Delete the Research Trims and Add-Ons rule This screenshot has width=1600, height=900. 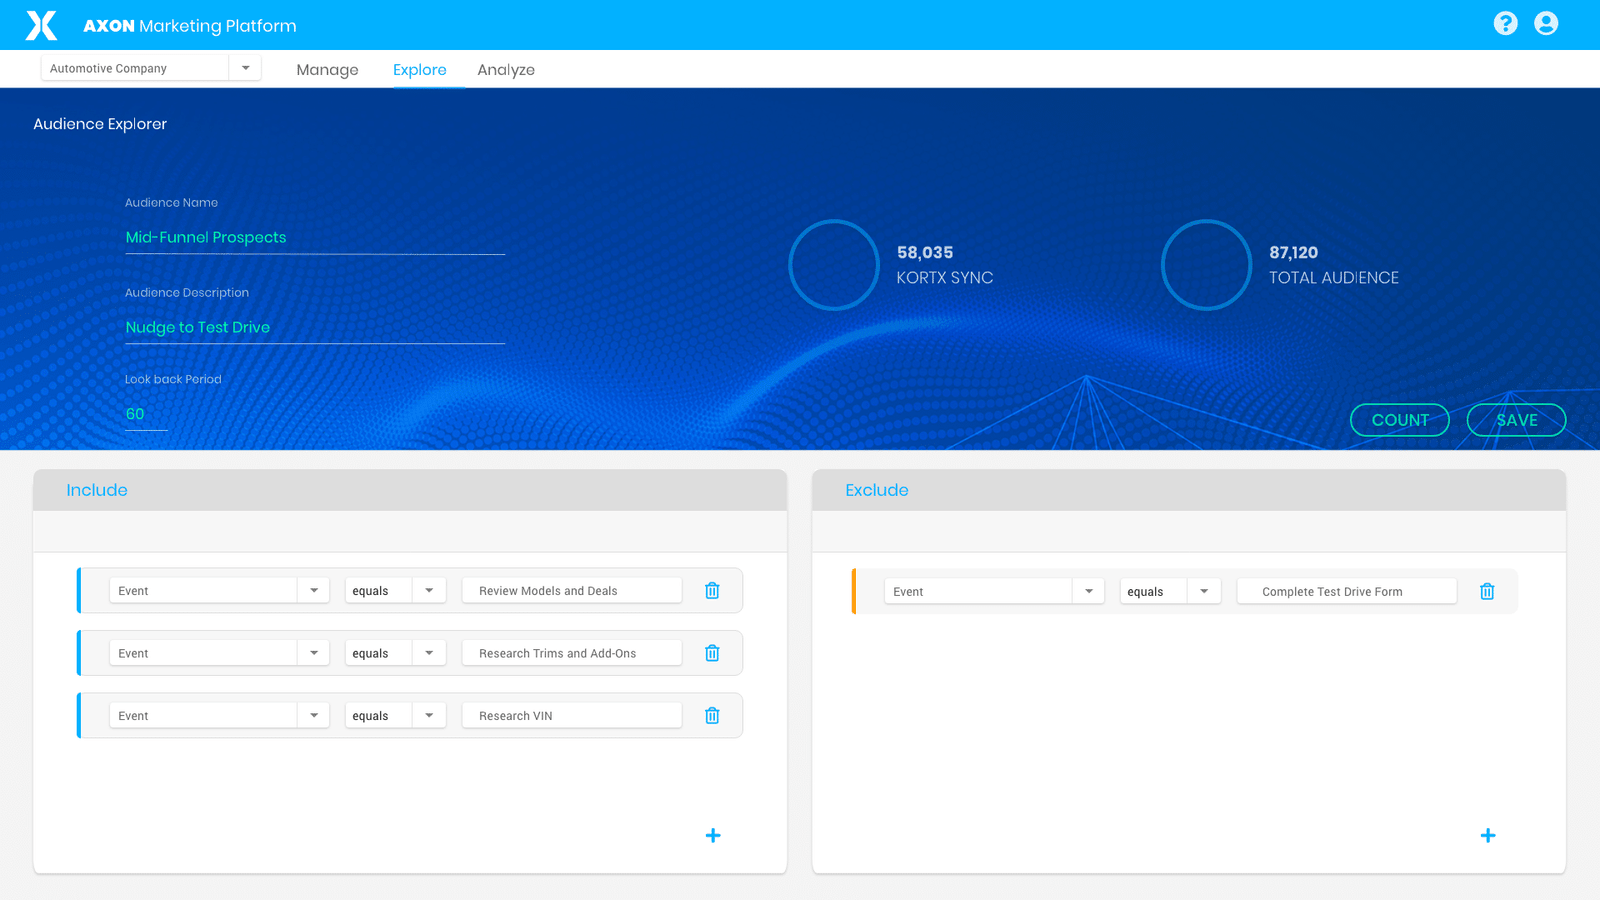point(712,653)
